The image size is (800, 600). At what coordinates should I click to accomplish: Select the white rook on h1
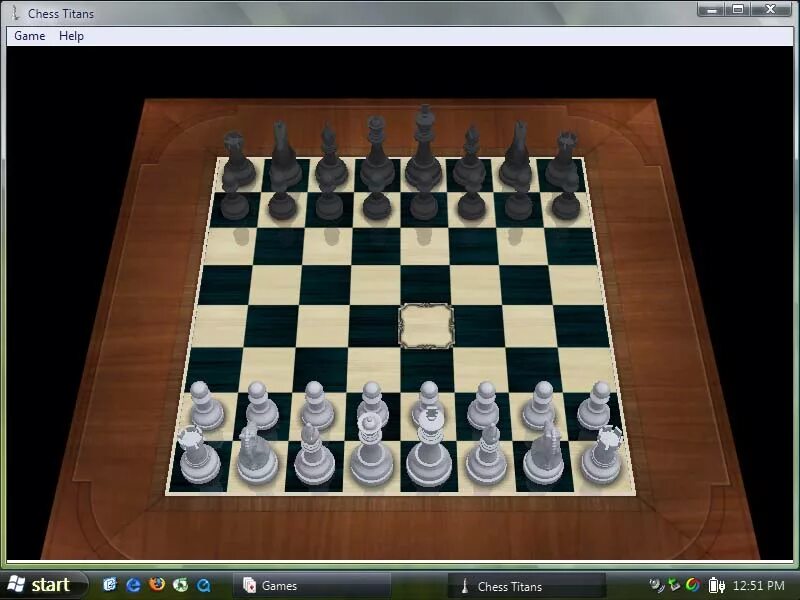[603, 455]
